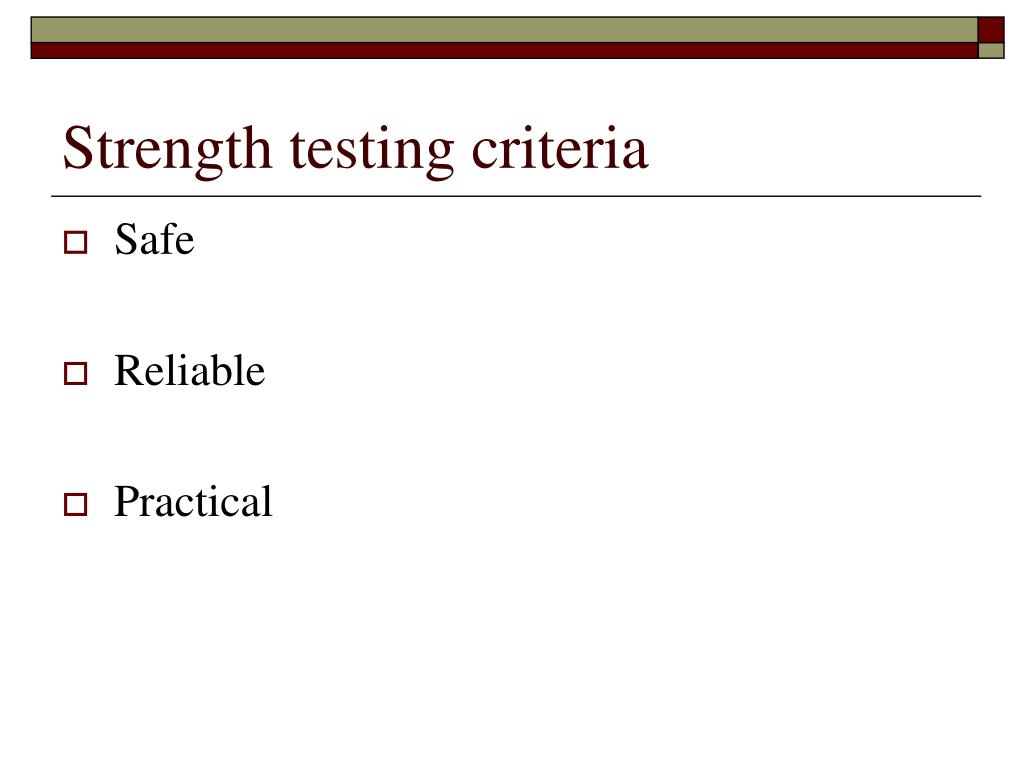
Task: Select the dark red header stripe
Action: (x=504, y=51)
